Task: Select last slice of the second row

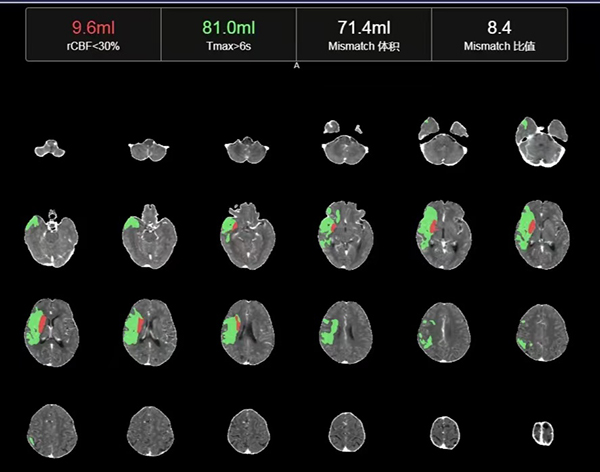Action: [x=539, y=234]
